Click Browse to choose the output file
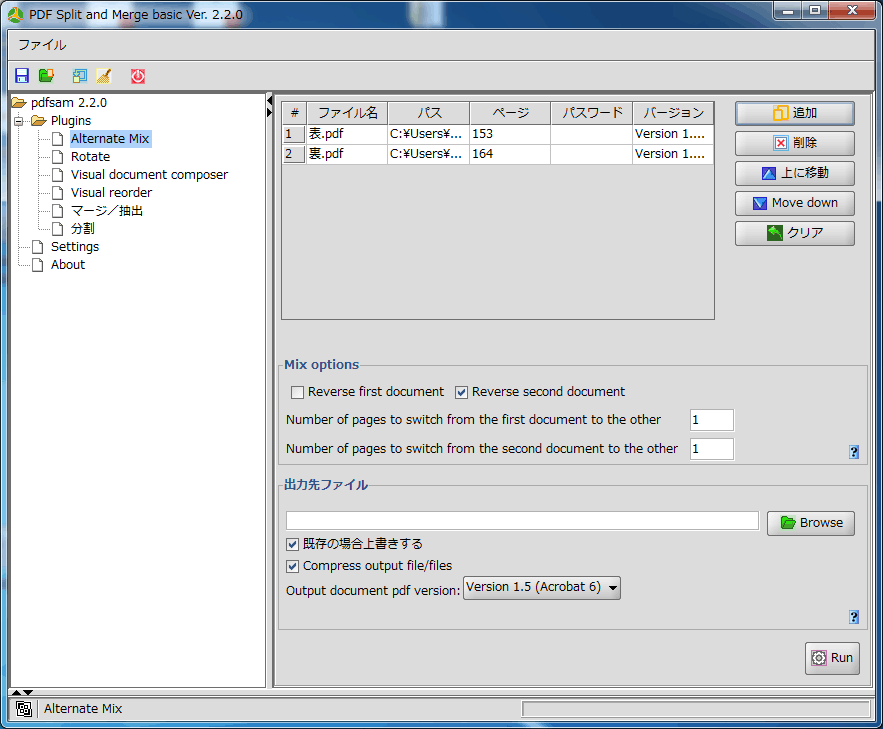Image resolution: width=883 pixels, height=729 pixels. tap(810, 523)
